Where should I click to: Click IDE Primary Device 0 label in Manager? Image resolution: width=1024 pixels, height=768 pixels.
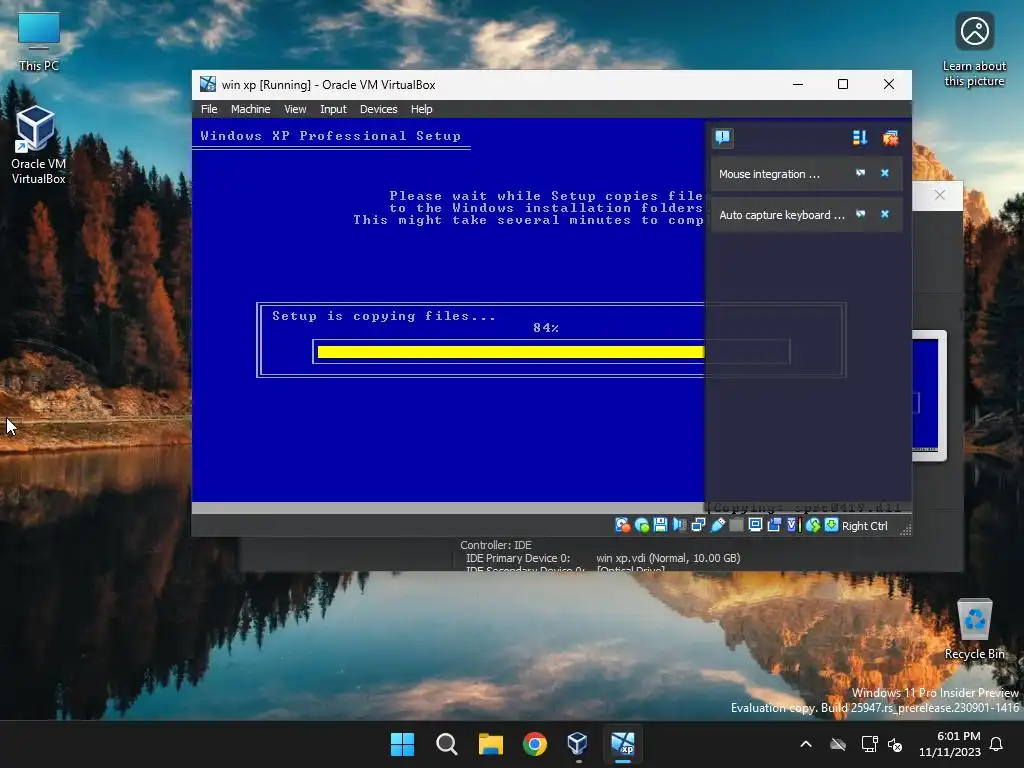518,558
